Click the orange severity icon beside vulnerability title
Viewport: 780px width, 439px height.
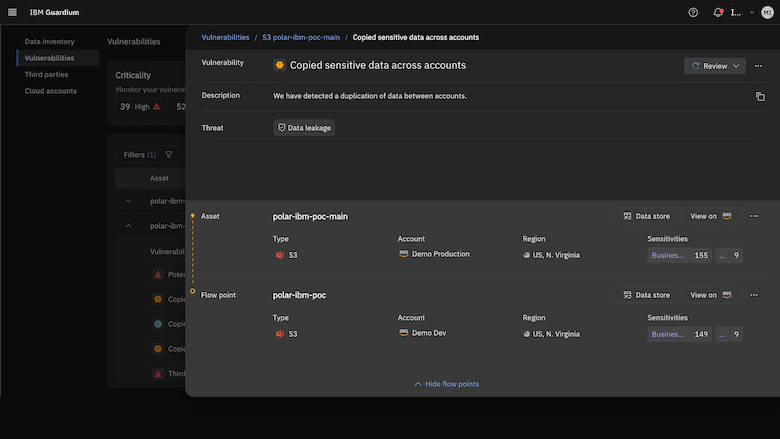280,65
